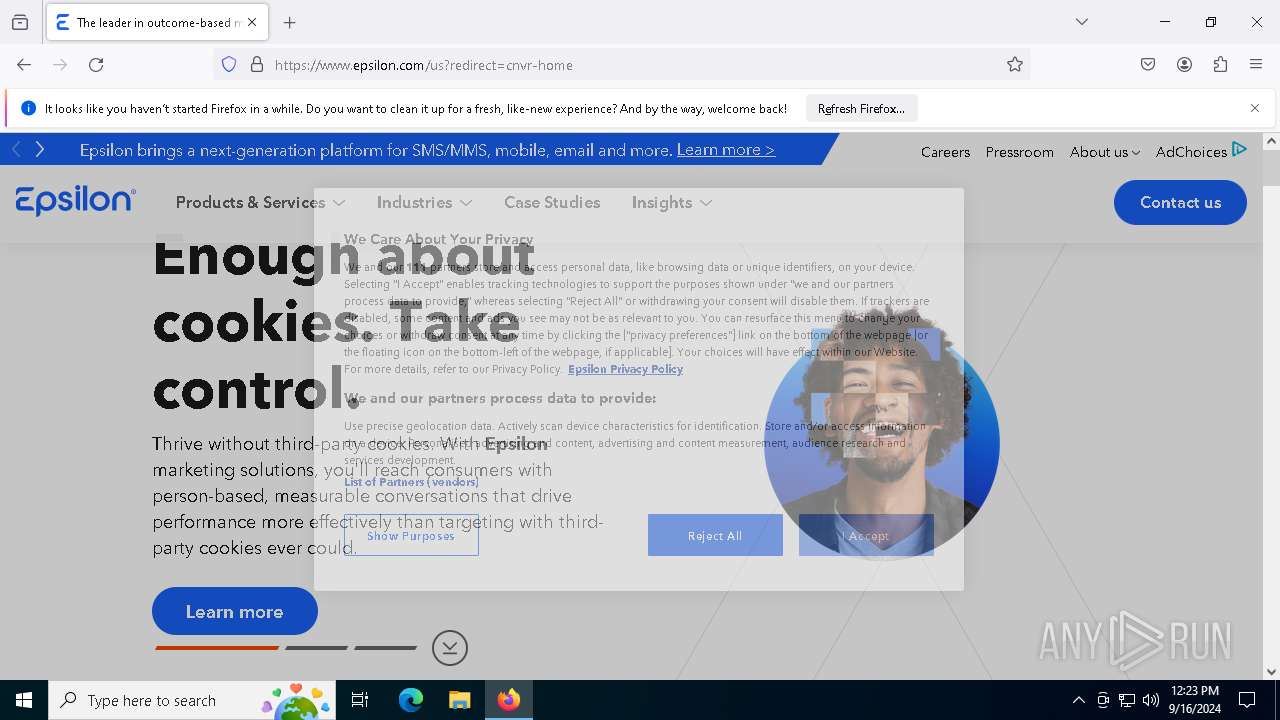List all tabs dropdown arrow

click(1082, 22)
